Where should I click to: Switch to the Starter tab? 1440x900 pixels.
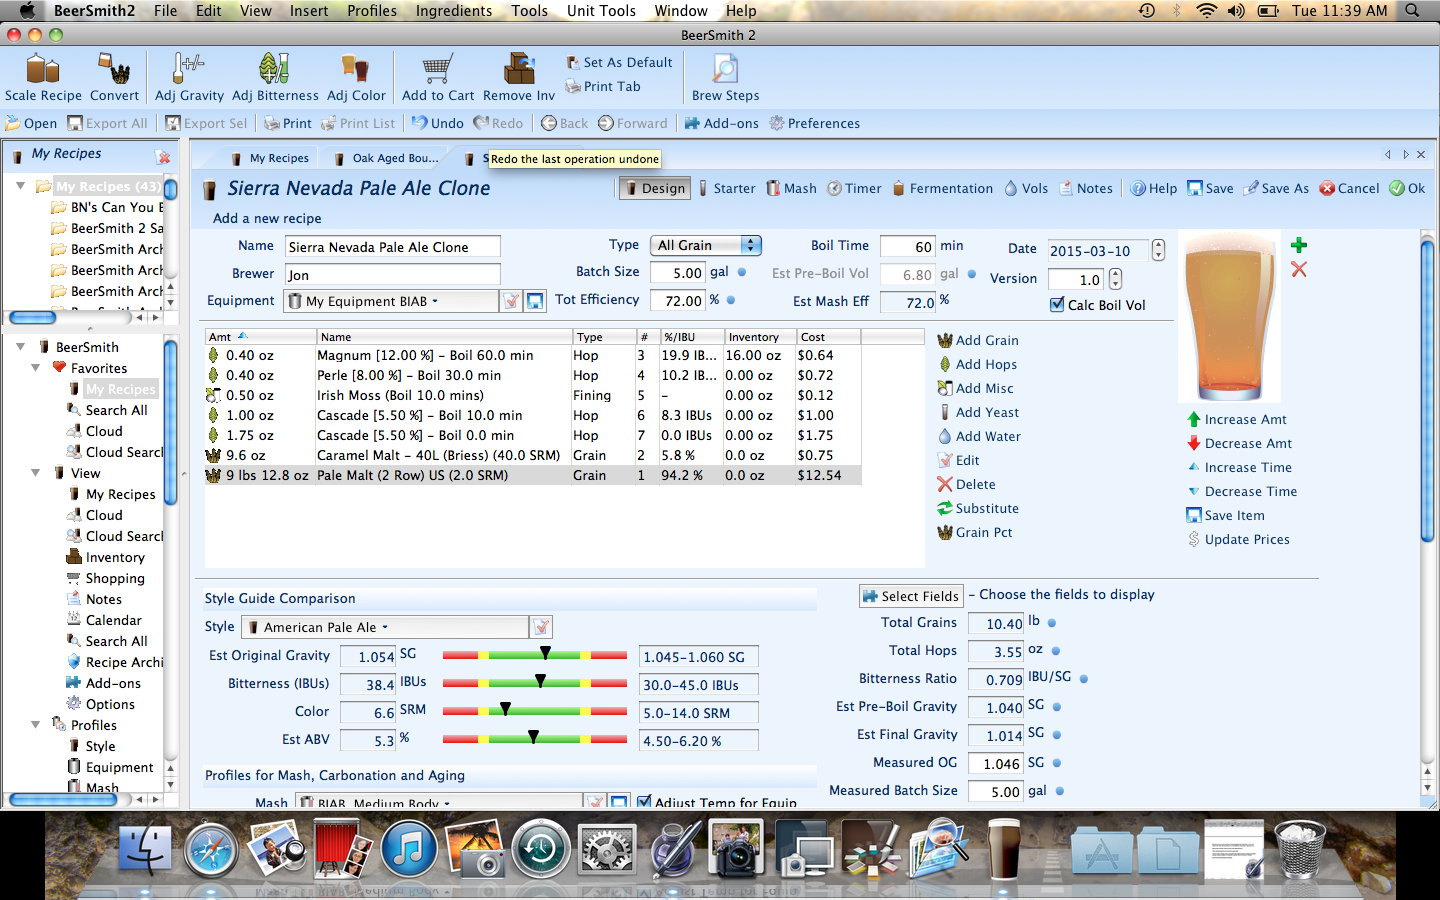pos(726,188)
